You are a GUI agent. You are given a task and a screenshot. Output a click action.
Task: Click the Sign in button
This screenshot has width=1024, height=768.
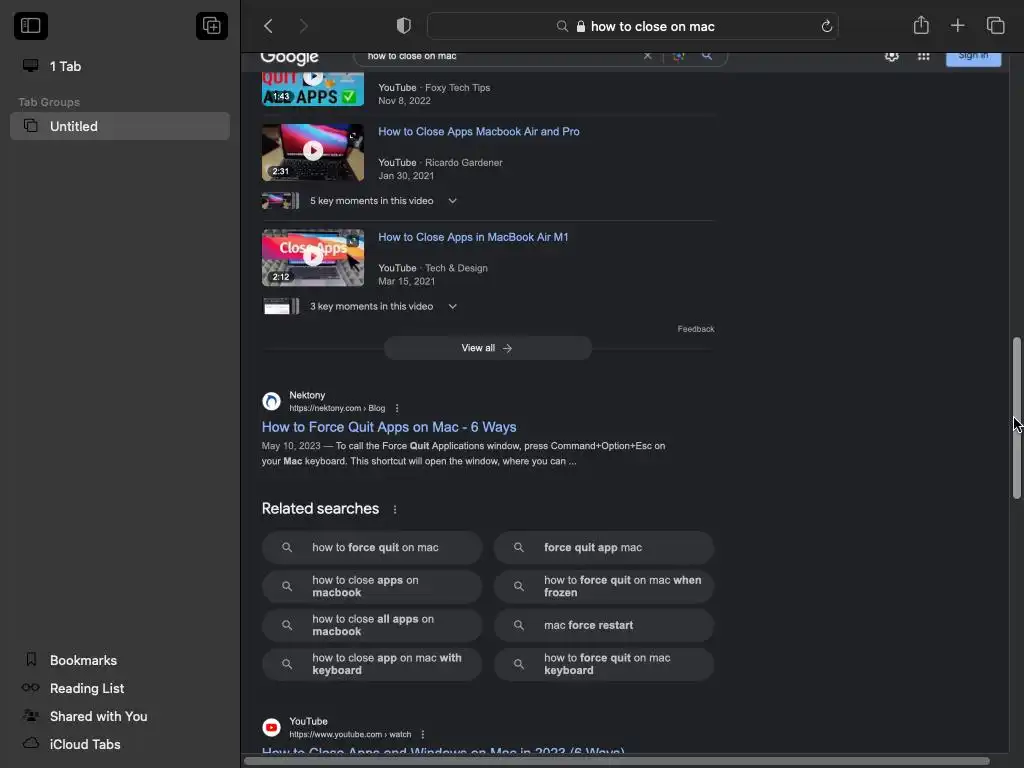[973, 59]
